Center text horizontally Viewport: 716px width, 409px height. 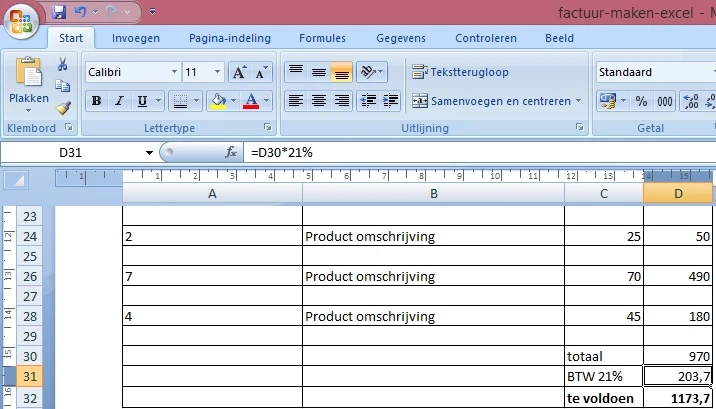coord(319,101)
